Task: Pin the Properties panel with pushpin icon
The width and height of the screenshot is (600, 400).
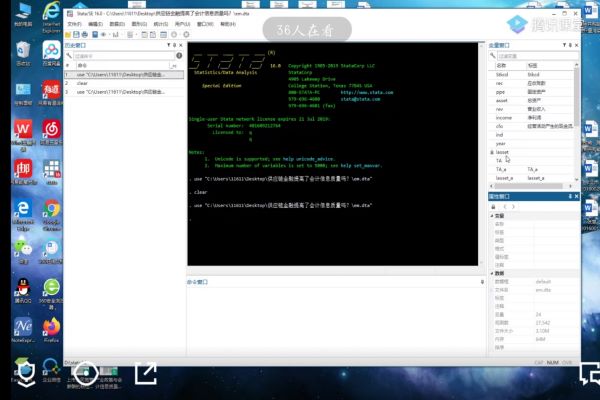Action: pyautogui.click(x=570, y=196)
